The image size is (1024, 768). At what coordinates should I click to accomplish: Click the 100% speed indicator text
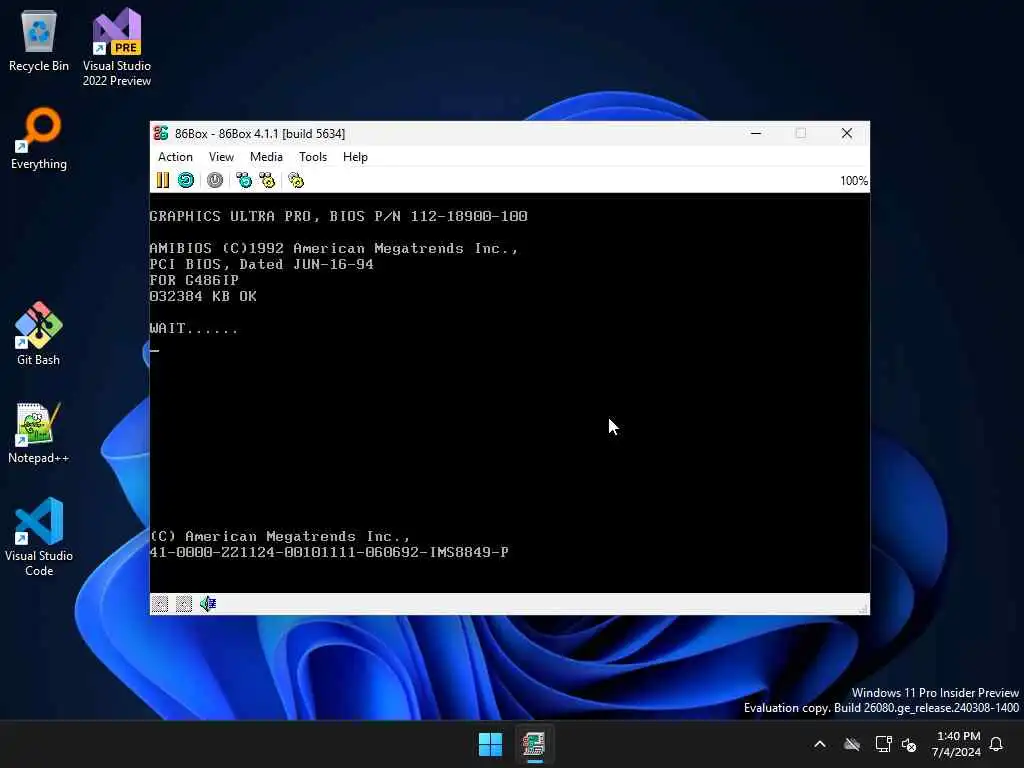click(854, 181)
